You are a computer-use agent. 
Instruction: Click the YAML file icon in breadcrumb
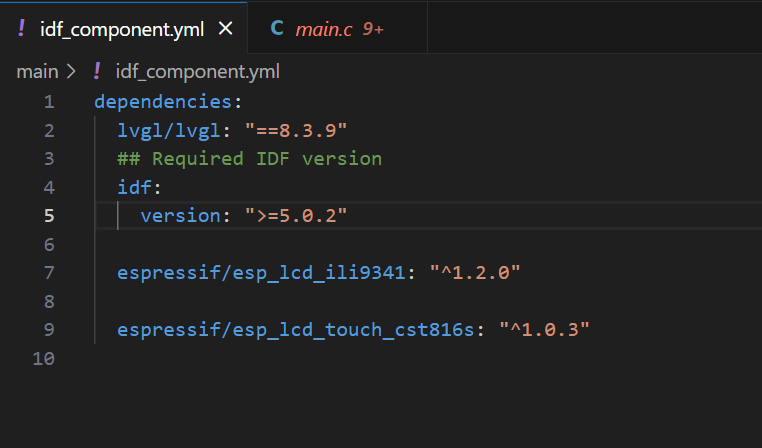point(97,71)
